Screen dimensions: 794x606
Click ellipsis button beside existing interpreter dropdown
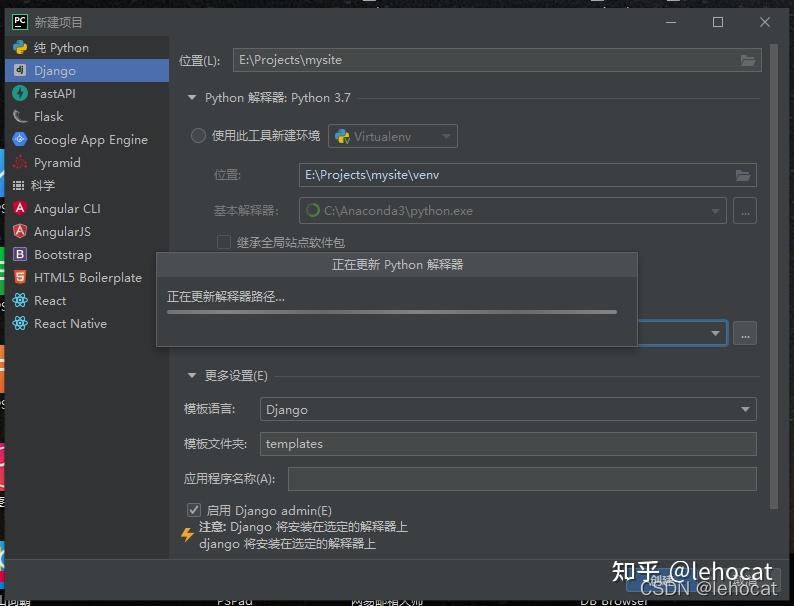click(x=745, y=334)
